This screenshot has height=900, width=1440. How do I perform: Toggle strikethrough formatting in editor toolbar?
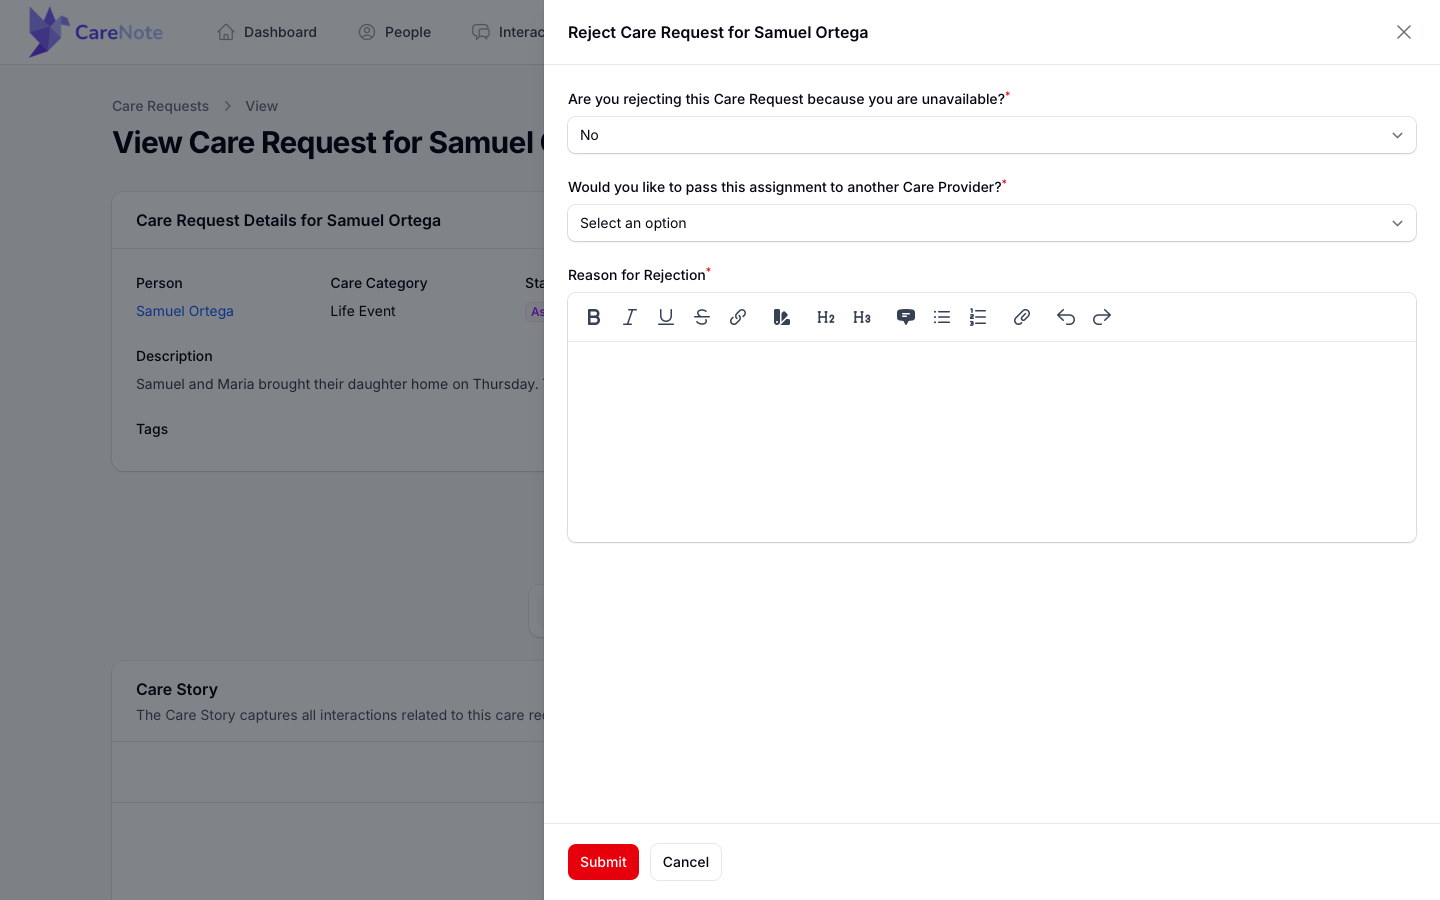tap(702, 317)
